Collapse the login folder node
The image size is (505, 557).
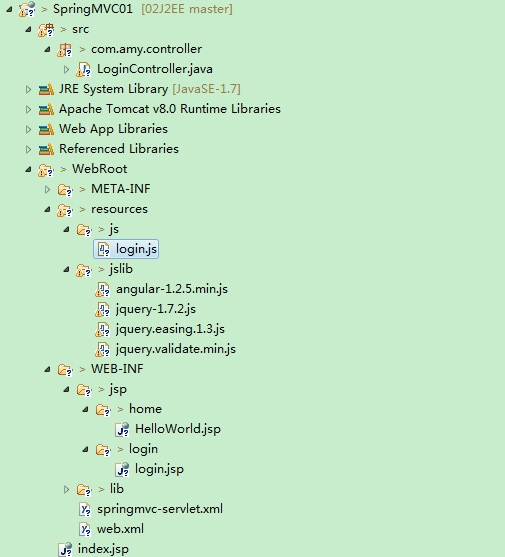click(86, 450)
